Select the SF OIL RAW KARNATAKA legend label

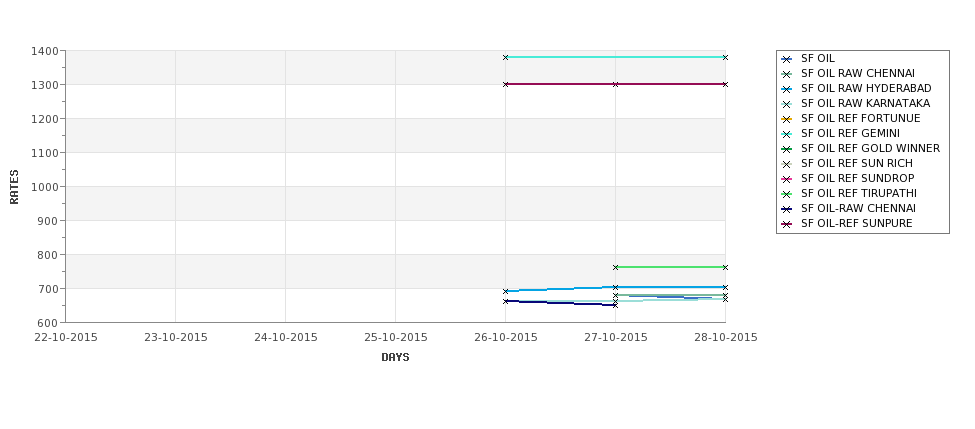(x=866, y=103)
